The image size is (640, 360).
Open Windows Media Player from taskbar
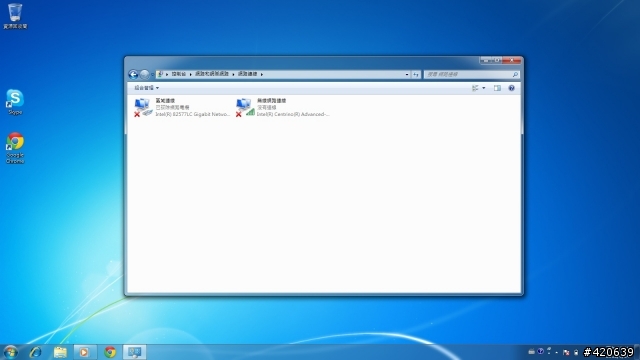(84, 352)
